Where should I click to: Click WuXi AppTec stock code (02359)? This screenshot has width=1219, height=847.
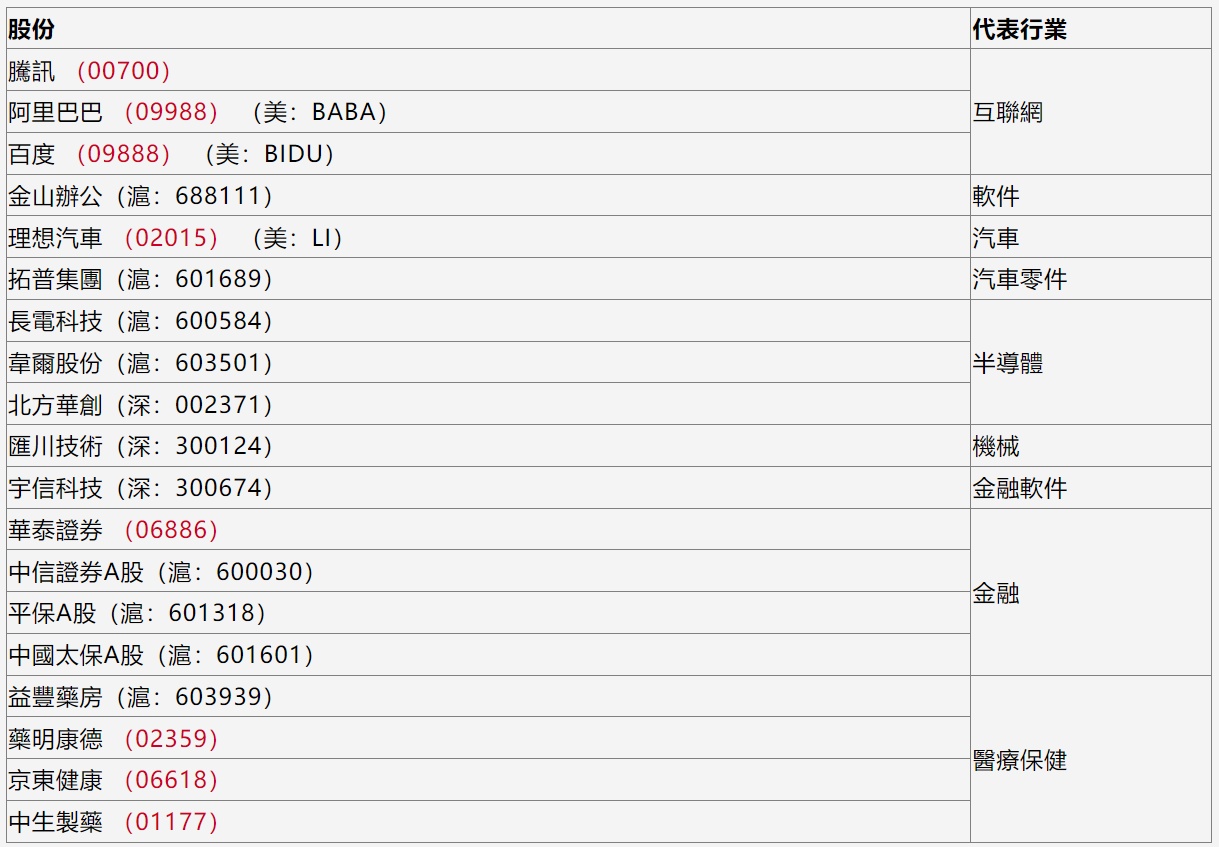(x=170, y=739)
